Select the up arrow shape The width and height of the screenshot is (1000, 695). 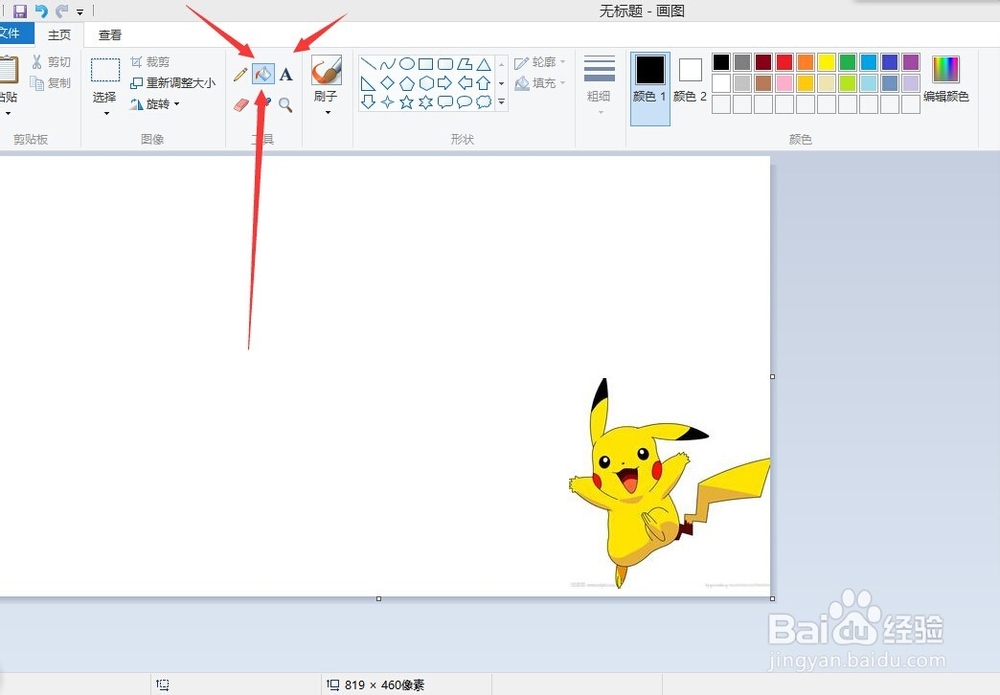[x=483, y=83]
